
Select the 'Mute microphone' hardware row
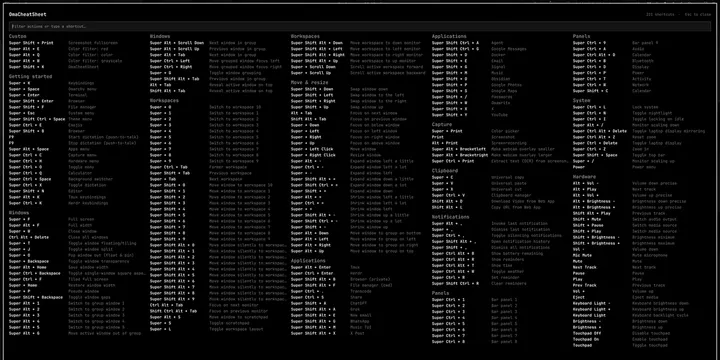(x=641, y=255)
